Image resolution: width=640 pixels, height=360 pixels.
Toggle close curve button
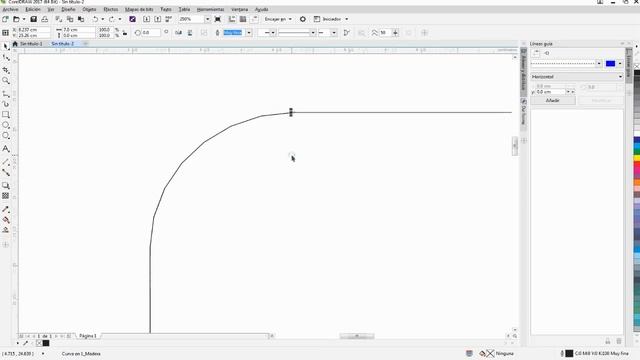[x=347, y=33]
